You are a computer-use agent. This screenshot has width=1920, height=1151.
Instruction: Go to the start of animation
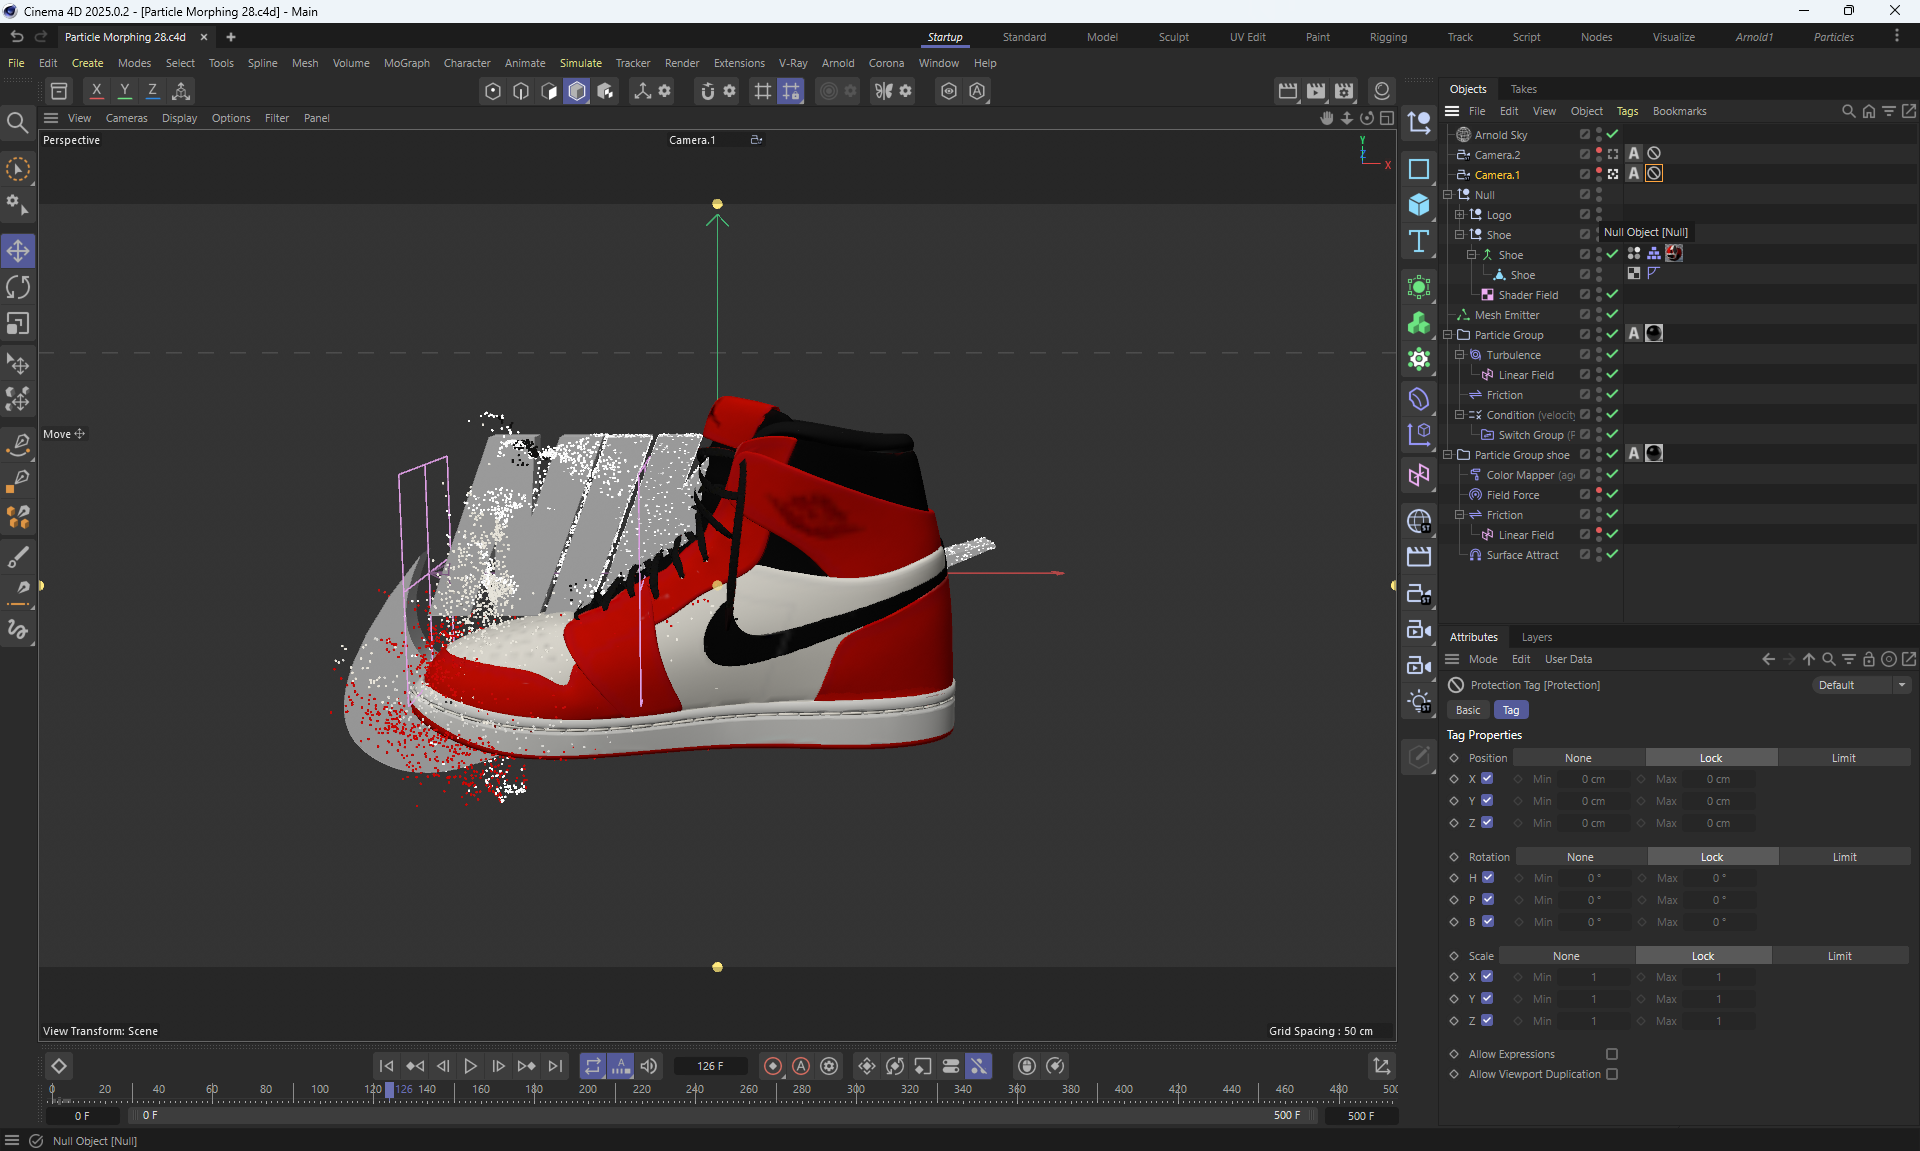[x=386, y=1066]
